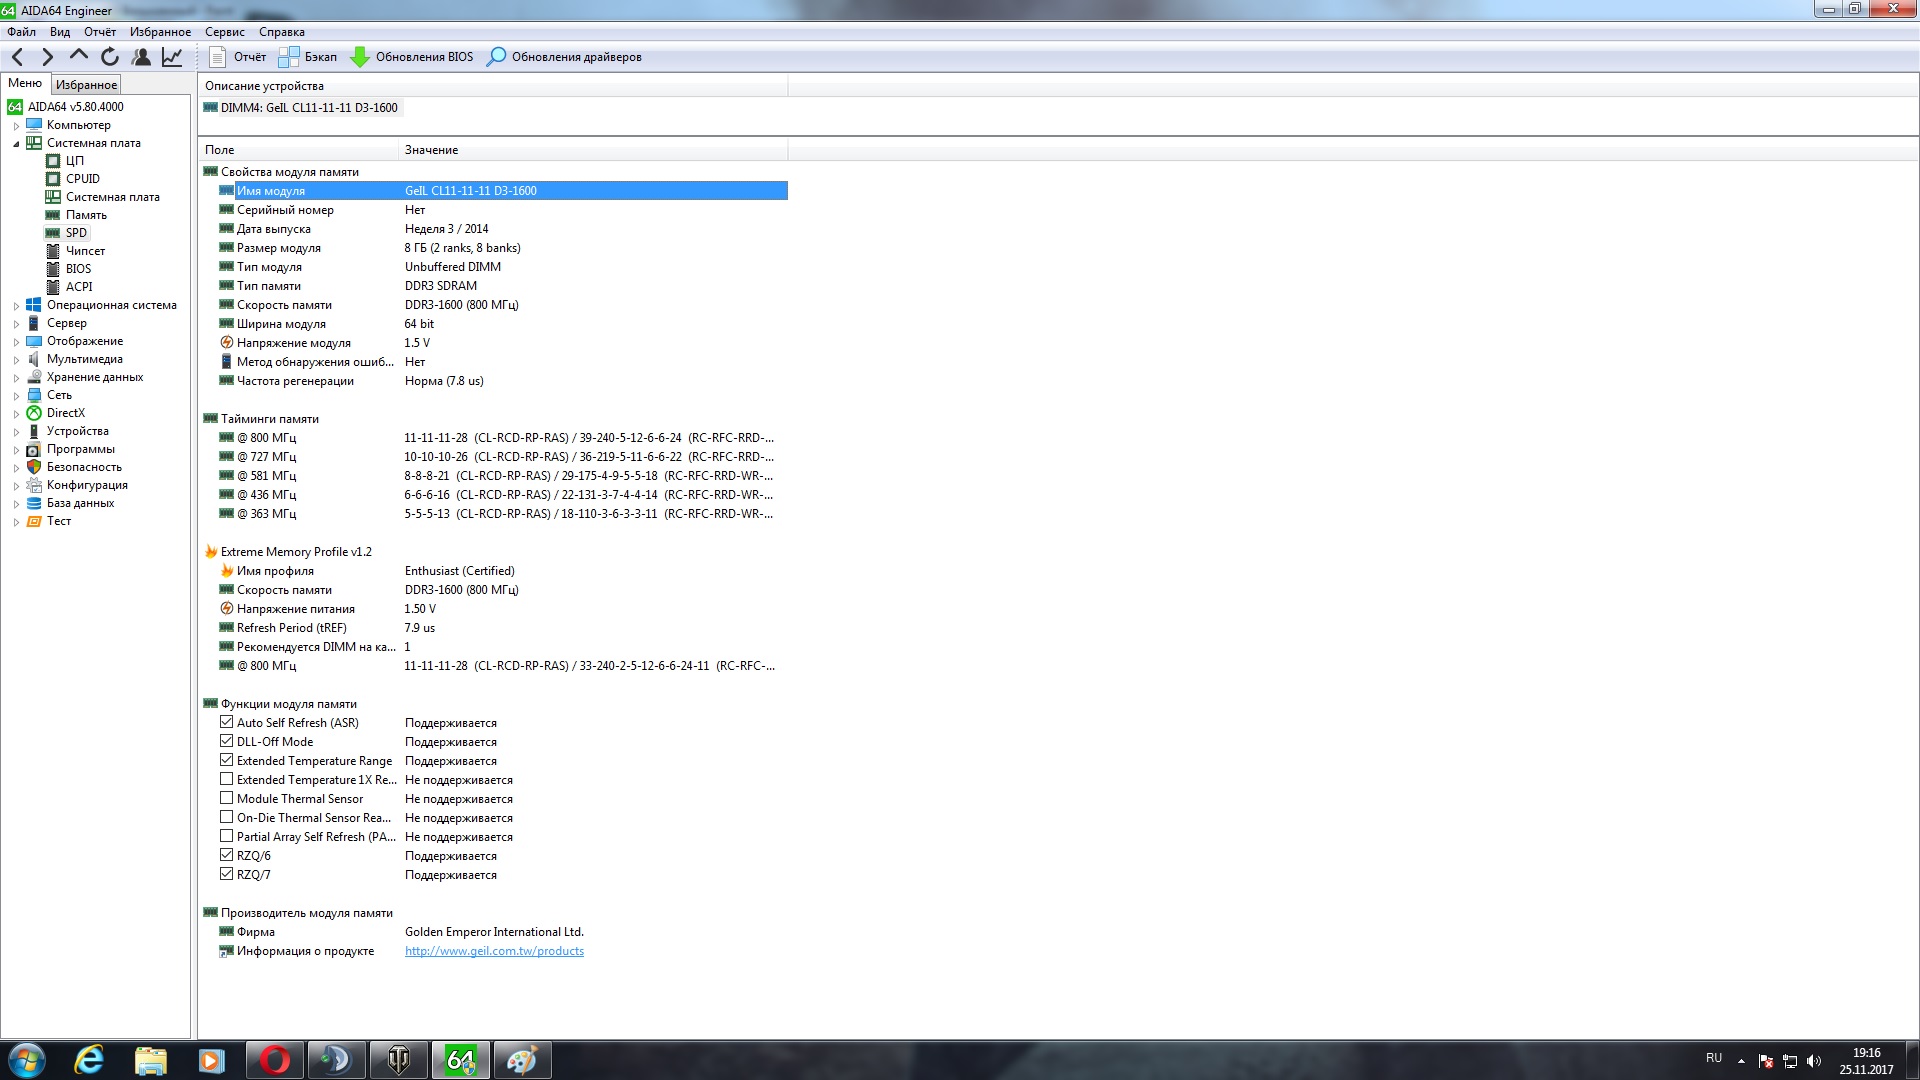Expand Операционная система node
Image resolution: width=1920 pixels, height=1080 pixels.
16,306
